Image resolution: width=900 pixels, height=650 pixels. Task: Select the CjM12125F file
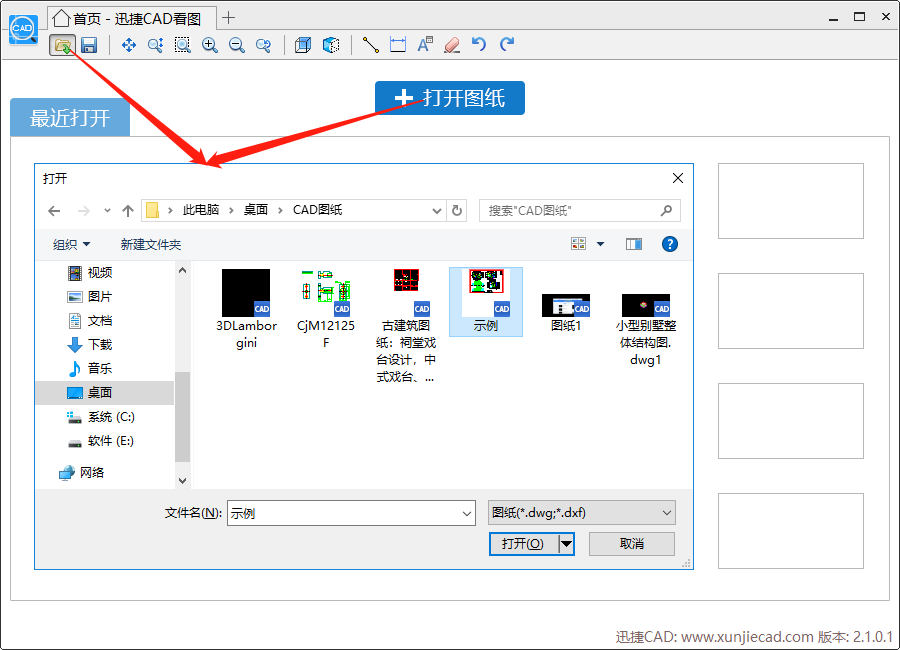[x=326, y=309]
